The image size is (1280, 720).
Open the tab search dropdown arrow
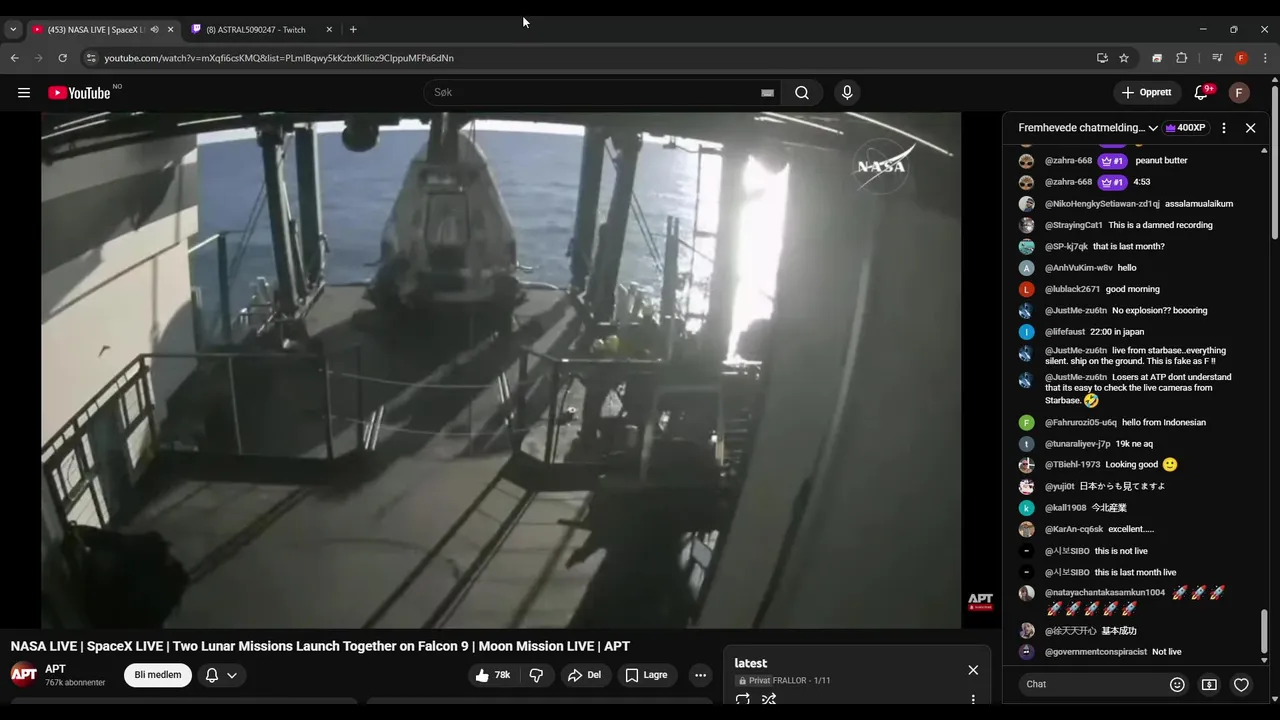[13, 30]
